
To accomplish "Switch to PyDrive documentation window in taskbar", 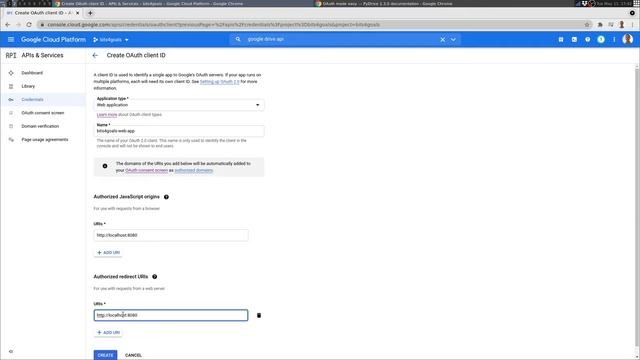I will coord(384,3).
